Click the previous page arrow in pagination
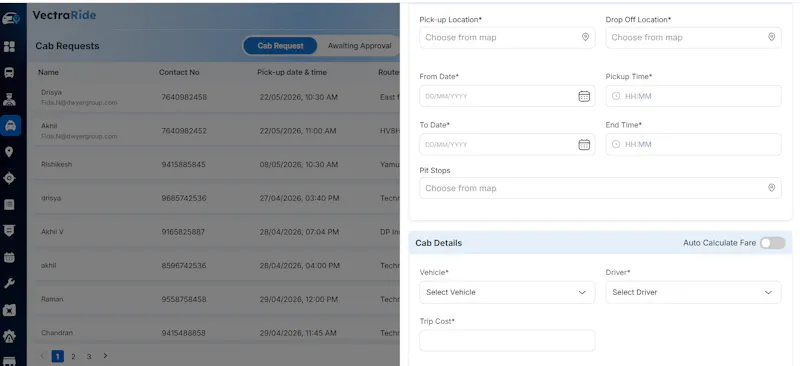The width and height of the screenshot is (800, 366). click(x=42, y=356)
